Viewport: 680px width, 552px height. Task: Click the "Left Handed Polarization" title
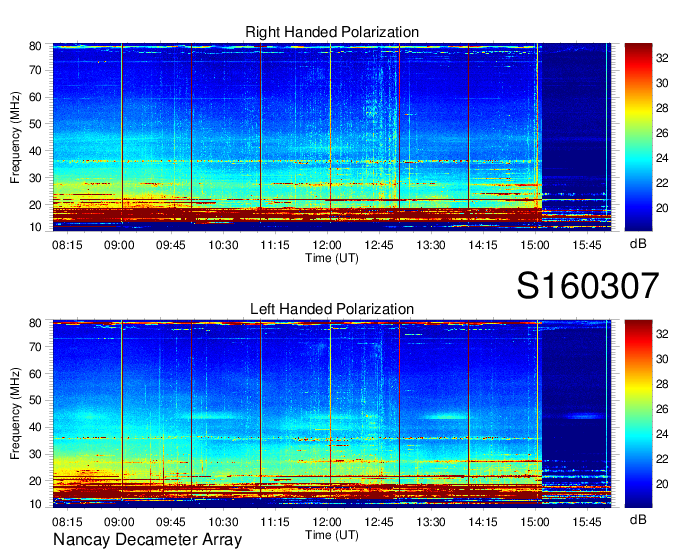click(x=332, y=309)
